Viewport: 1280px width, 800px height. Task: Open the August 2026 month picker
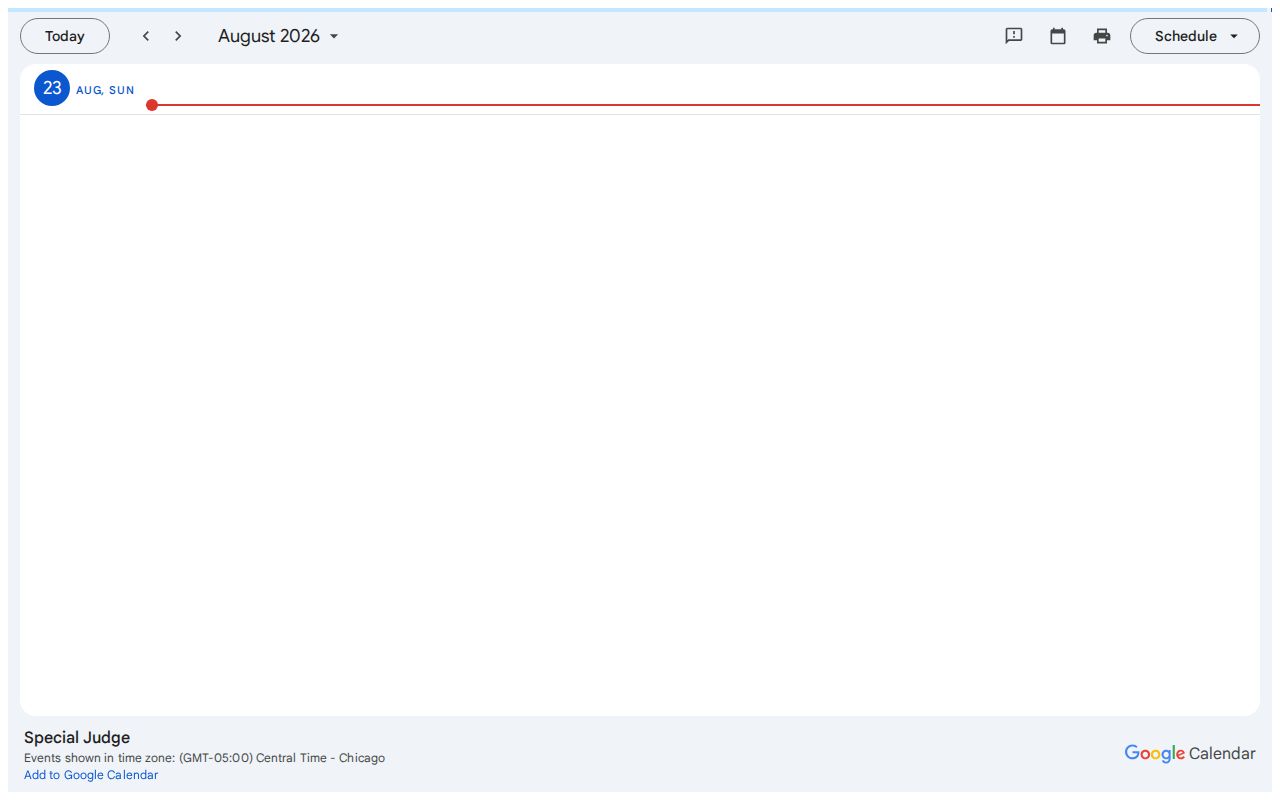pyautogui.click(x=279, y=36)
